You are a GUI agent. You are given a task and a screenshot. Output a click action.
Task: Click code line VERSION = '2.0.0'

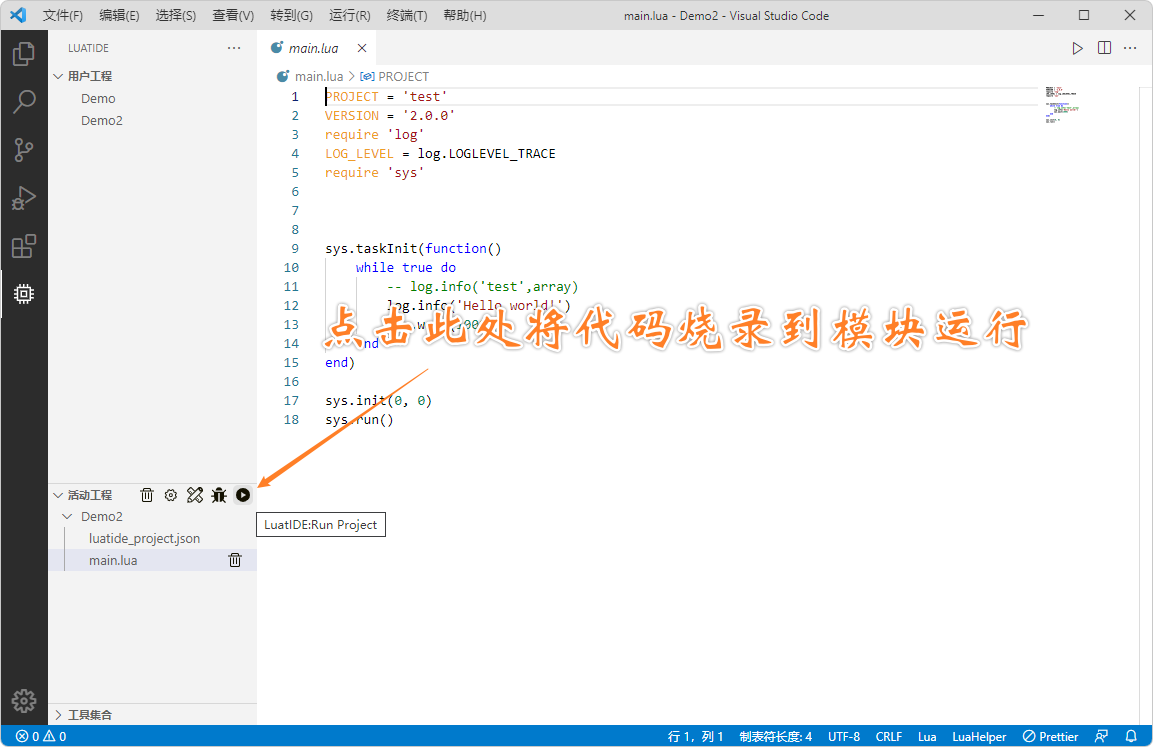[x=390, y=115]
